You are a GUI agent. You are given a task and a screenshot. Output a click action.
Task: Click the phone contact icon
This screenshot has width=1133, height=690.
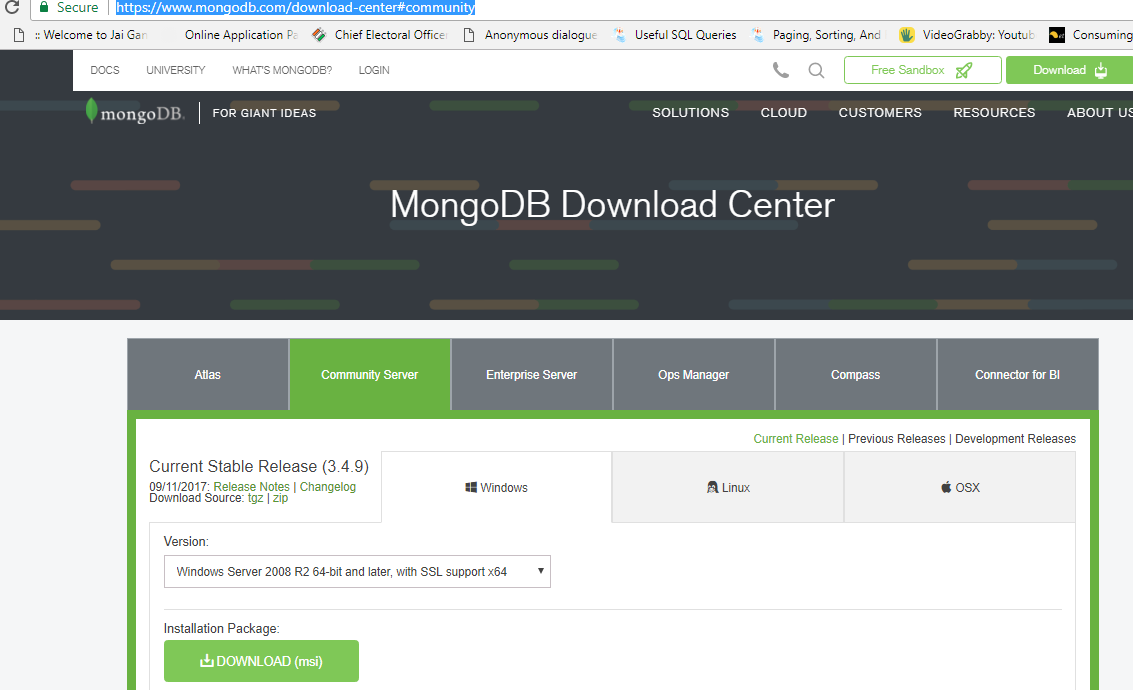point(780,70)
